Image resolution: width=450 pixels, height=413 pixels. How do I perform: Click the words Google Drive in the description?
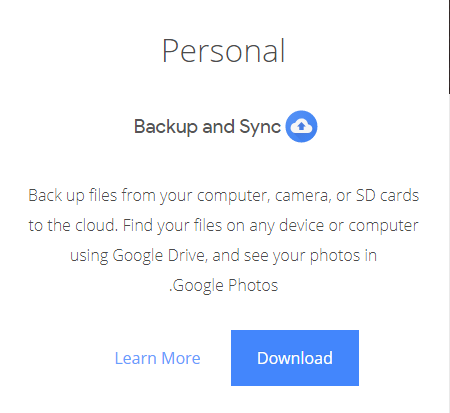coord(159,256)
